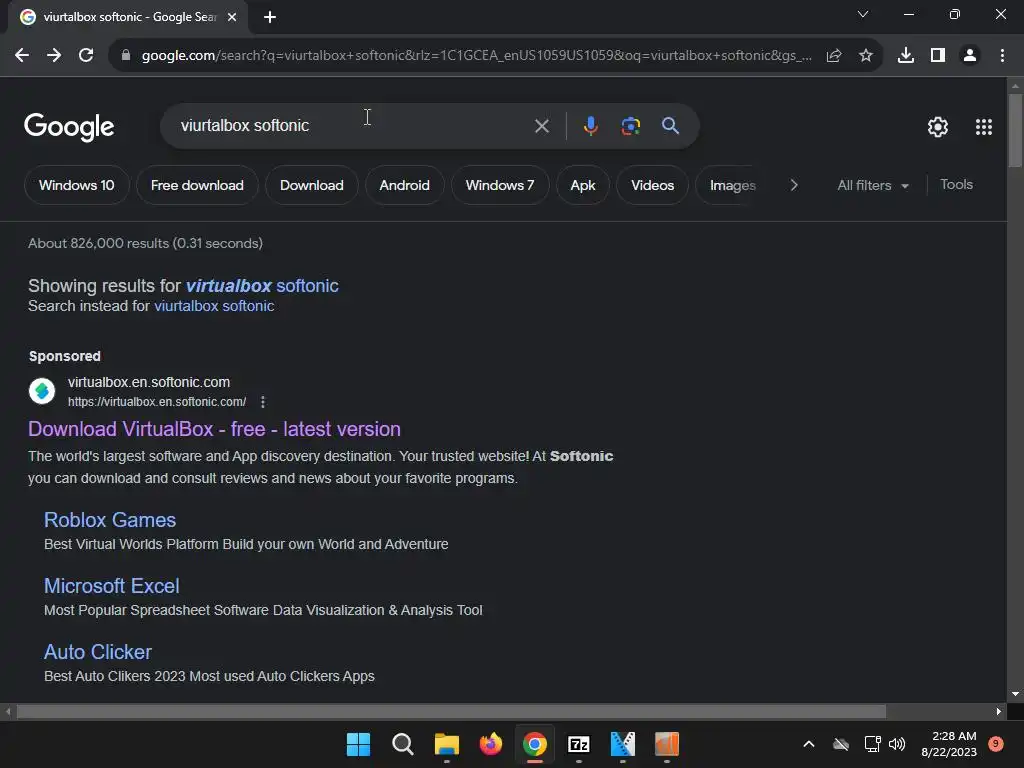Select the Download filter chip

coord(312,185)
